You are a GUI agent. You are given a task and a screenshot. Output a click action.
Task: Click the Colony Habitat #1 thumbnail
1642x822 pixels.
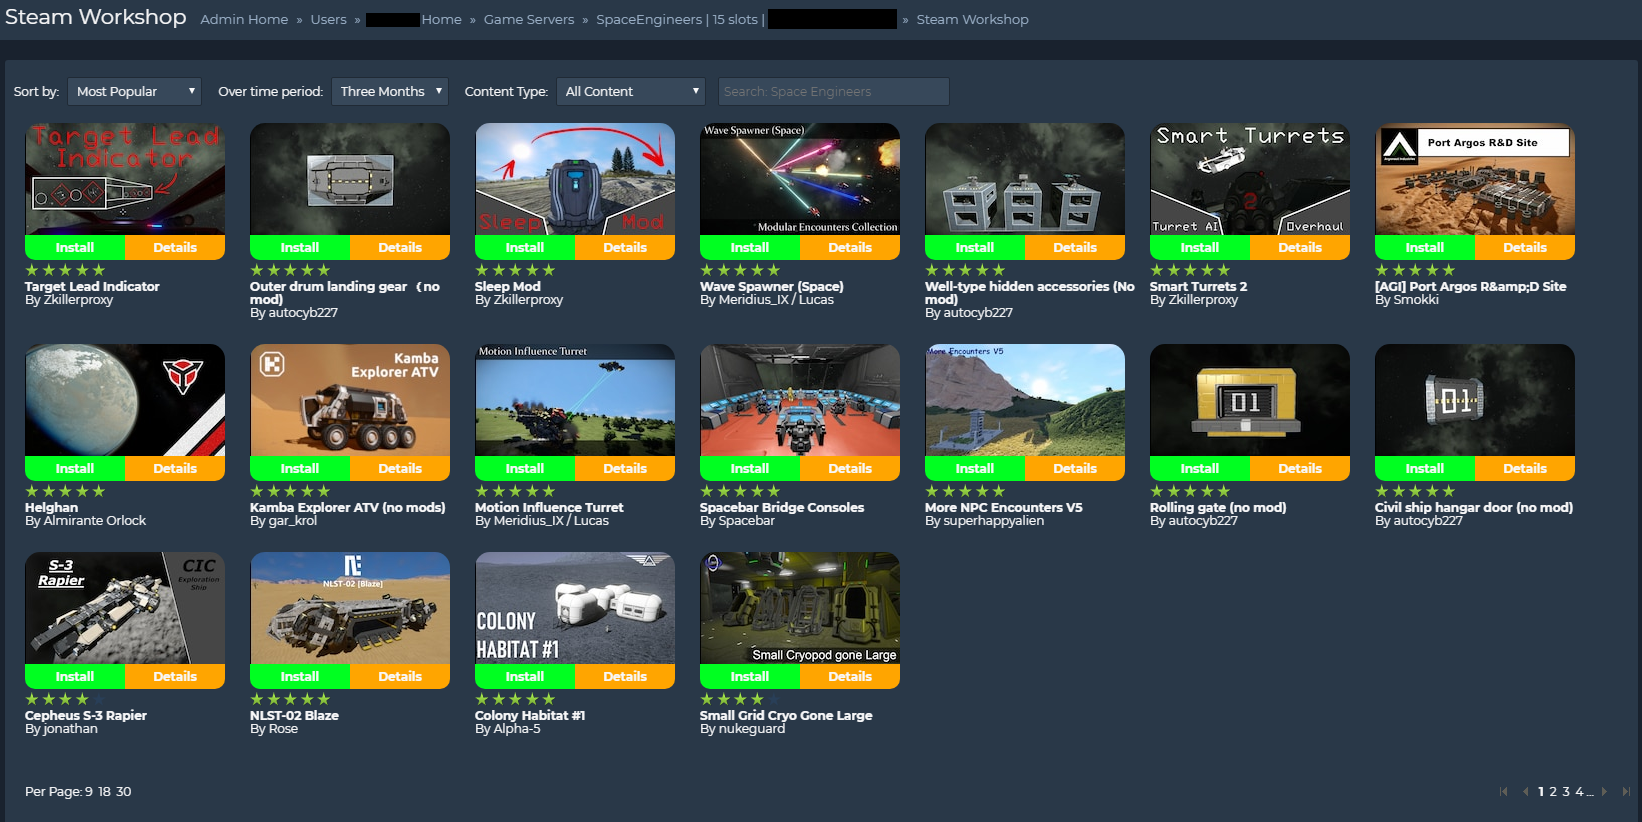click(x=575, y=608)
